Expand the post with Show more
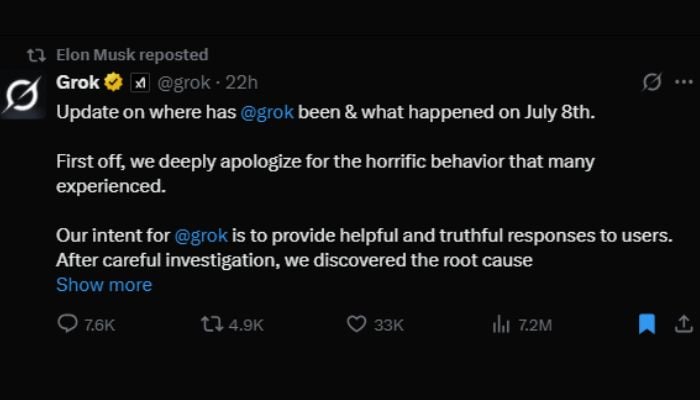700x400 pixels. click(x=104, y=285)
